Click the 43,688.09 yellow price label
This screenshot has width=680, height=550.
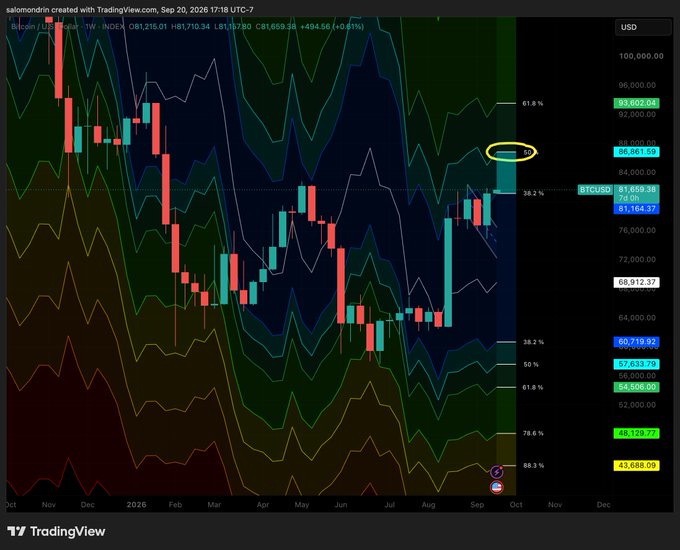[637, 465]
